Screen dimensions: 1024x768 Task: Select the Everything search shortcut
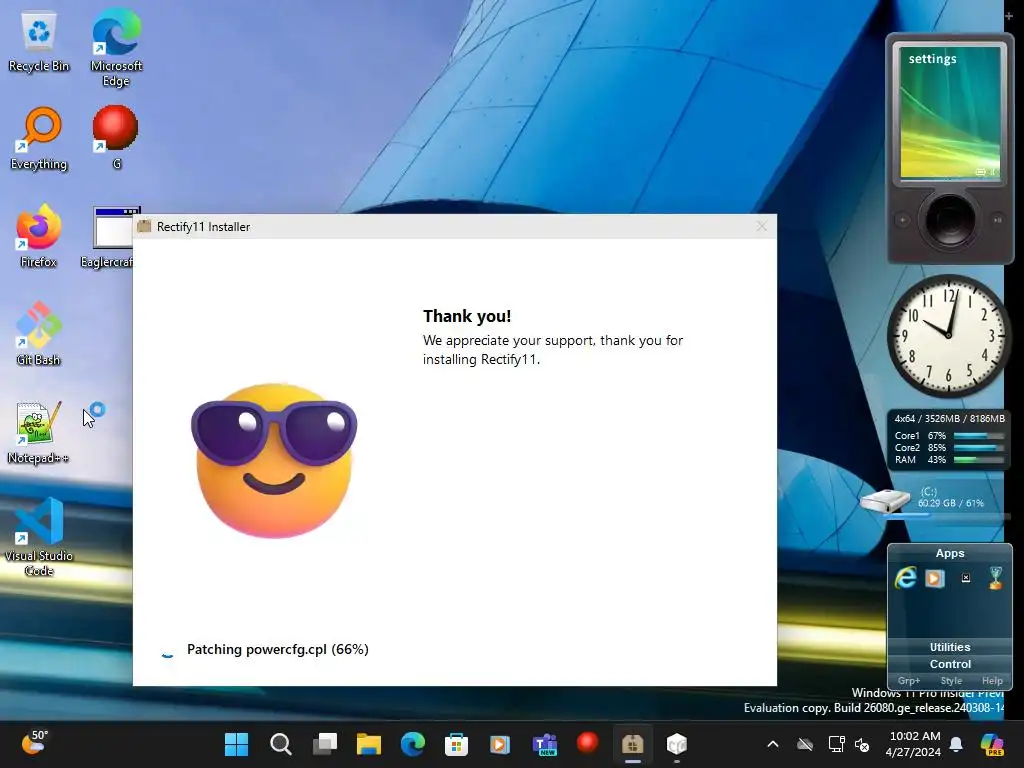pyautogui.click(x=39, y=138)
